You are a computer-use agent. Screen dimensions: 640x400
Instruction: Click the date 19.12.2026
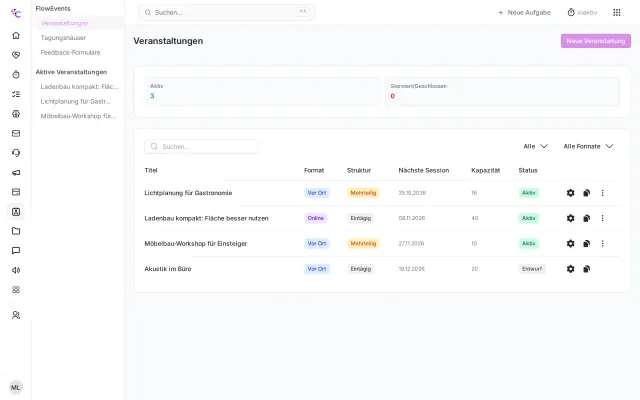pos(411,269)
